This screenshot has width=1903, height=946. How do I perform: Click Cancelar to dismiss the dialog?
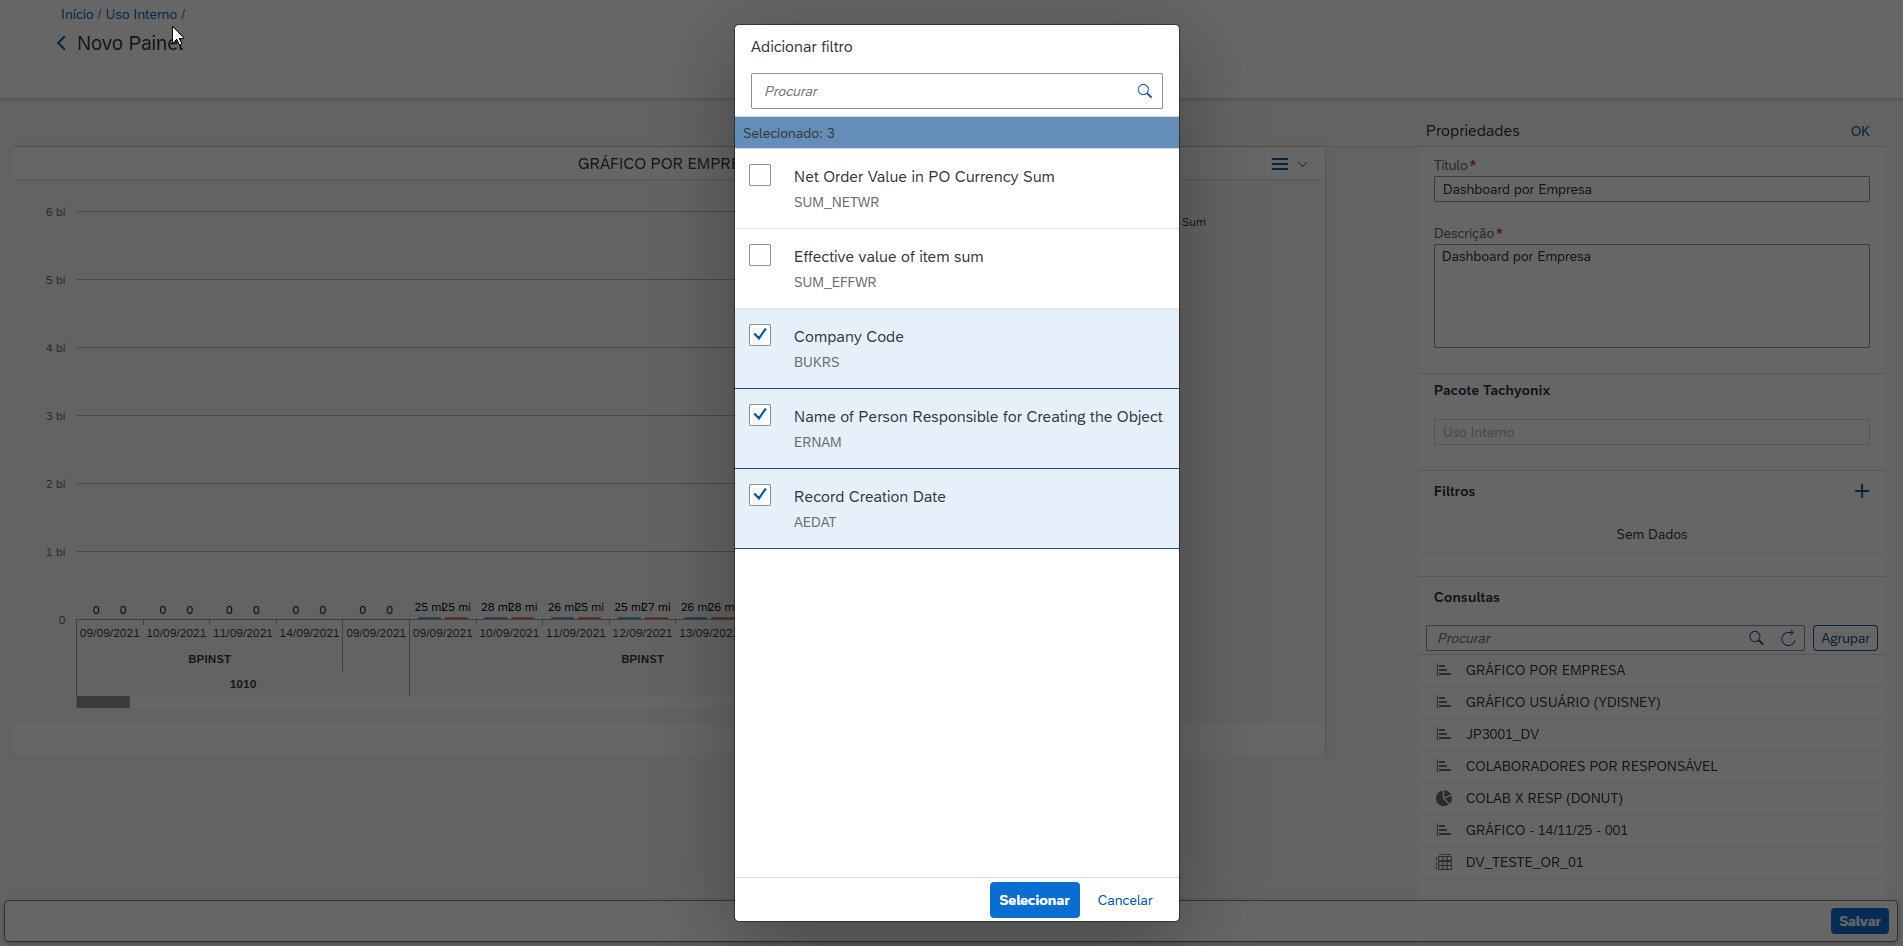pos(1124,900)
